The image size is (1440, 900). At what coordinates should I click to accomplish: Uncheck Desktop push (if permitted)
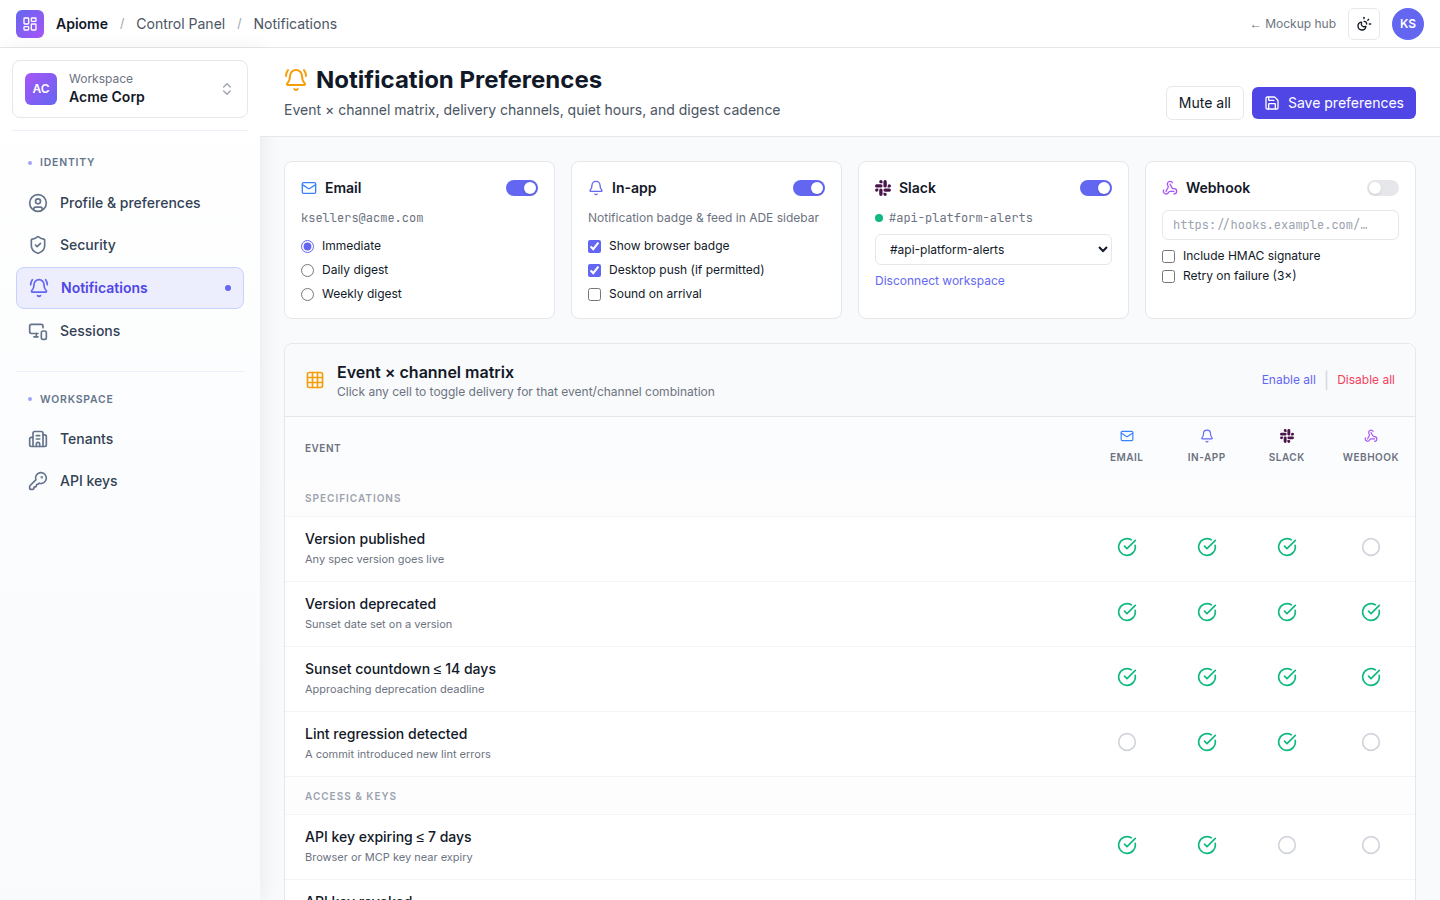point(594,270)
